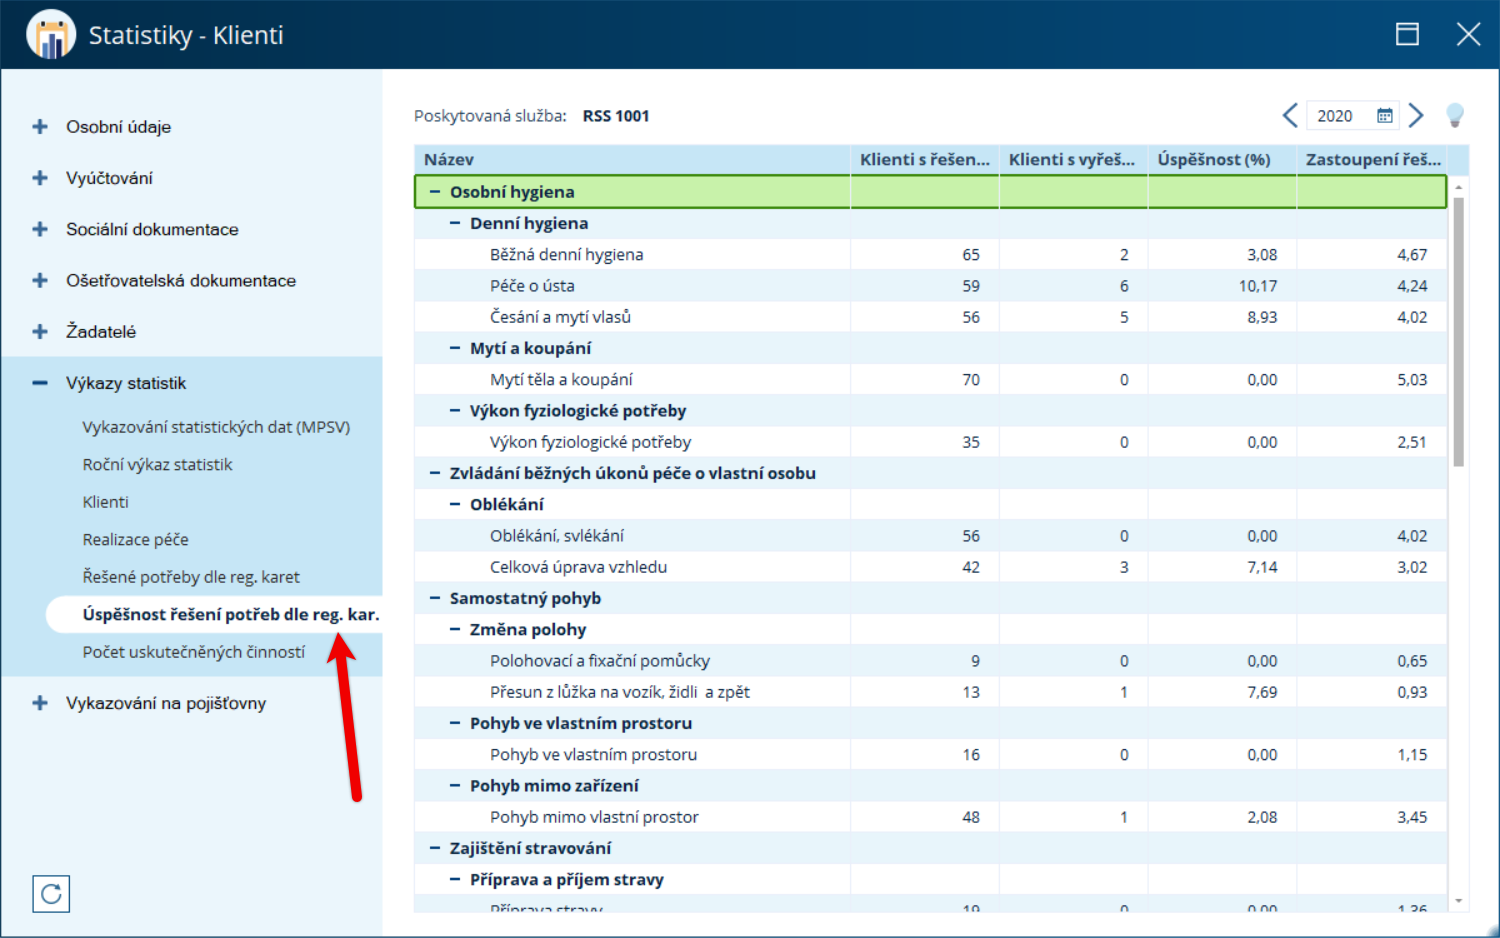Image resolution: width=1500 pixels, height=938 pixels.
Task: Collapse Pohyb ve vlastním prostoru subgroup
Action: click(x=455, y=723)
